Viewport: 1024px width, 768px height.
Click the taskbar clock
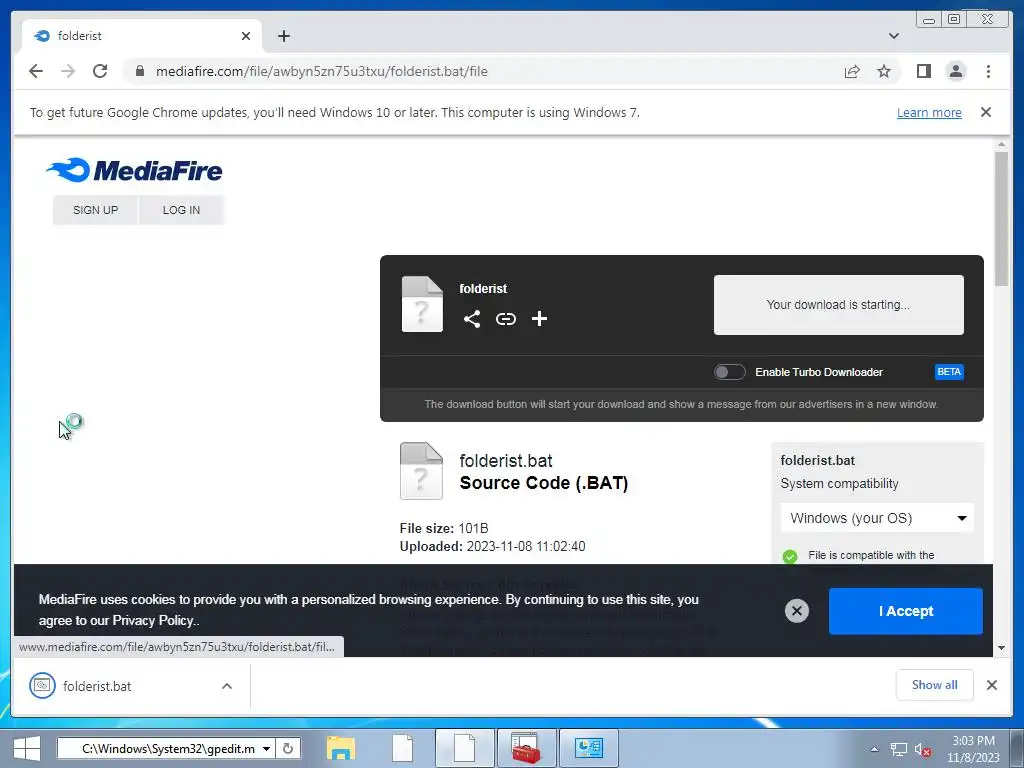pyautogui.click(x=973, y=749)
